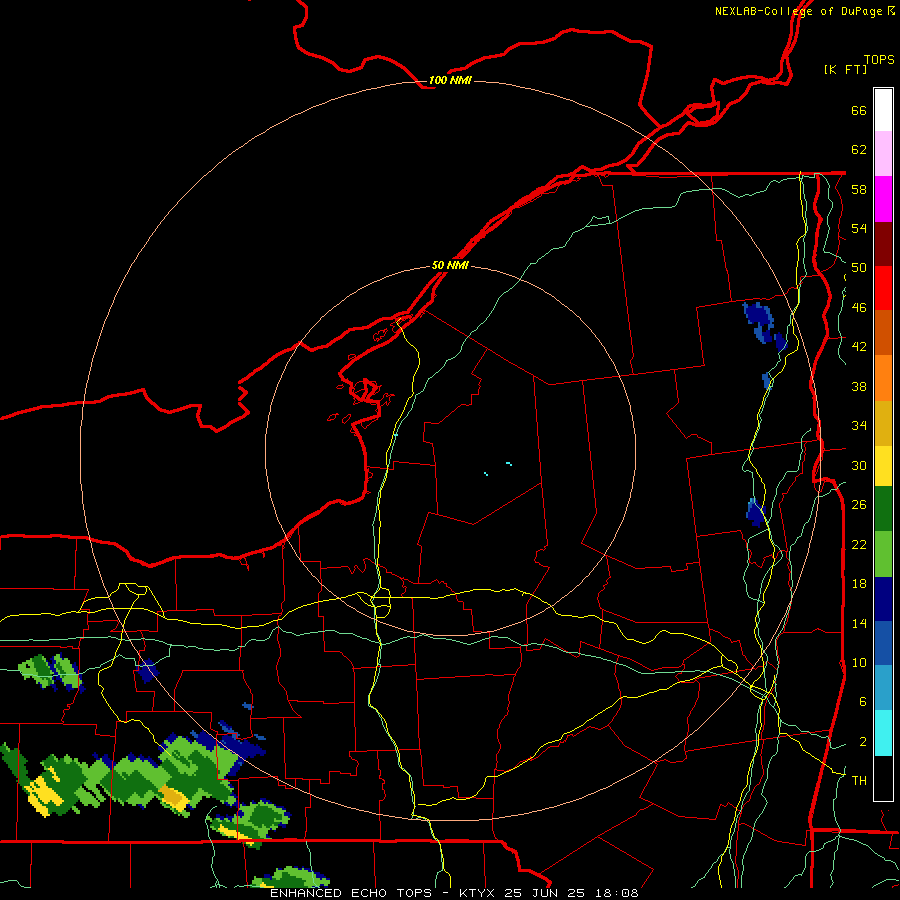Image resolution: width=900 pixels, height=900 pixels.
Task: Click the light pink 62 kft legend swatch
Action: click(883, 154)
